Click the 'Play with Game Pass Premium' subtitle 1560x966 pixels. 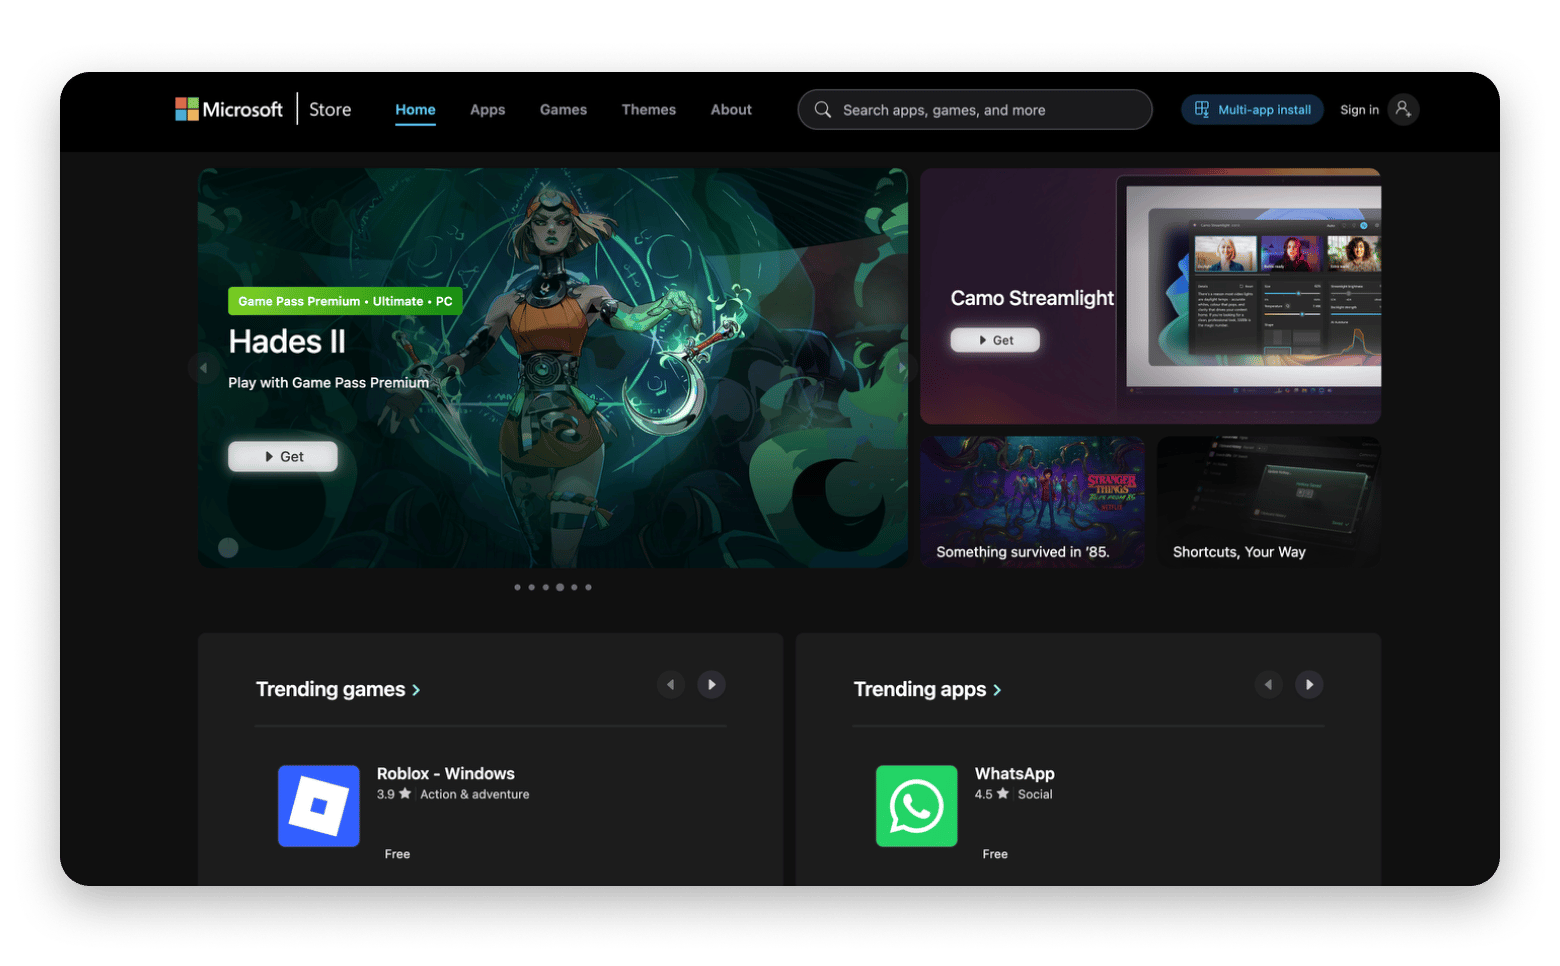(x=328, y=383)
